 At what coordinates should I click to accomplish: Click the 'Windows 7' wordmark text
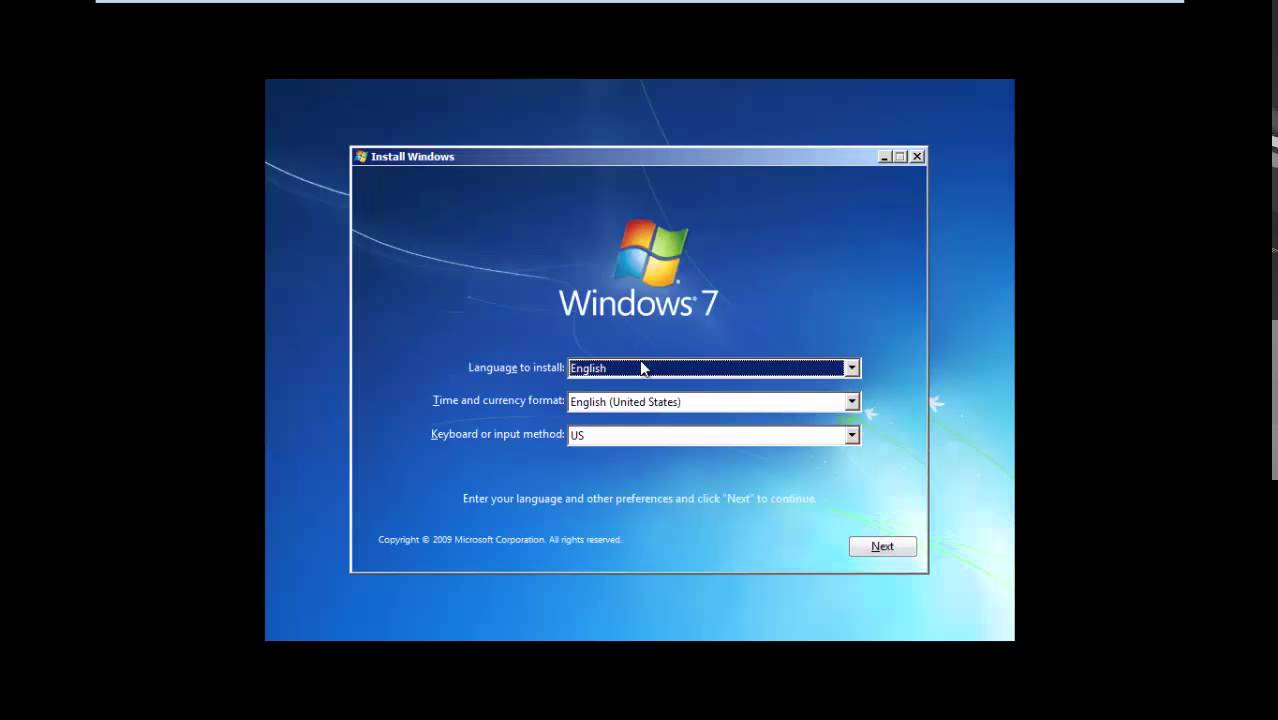point(638,303)
